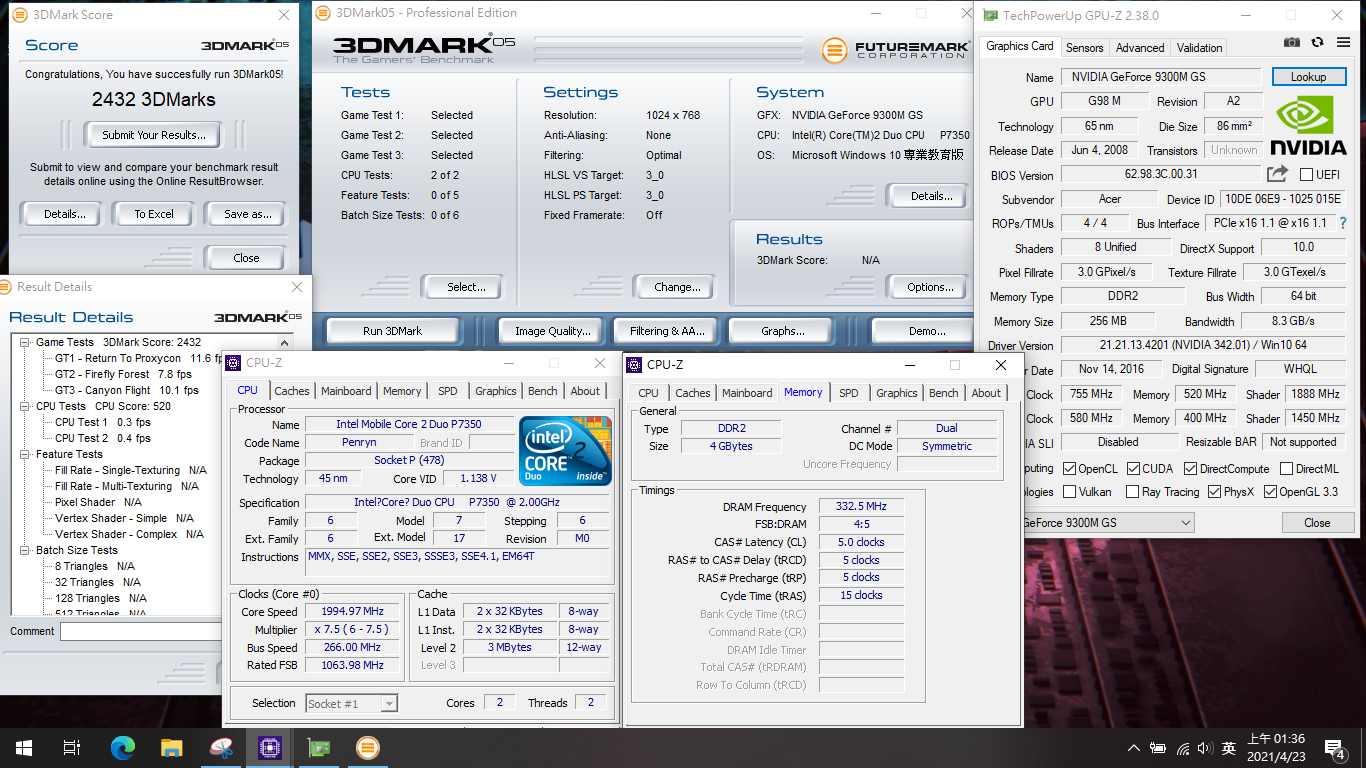
Task: Open the notification center icon
Action: pyautogui.click(x=1334, y=748)
